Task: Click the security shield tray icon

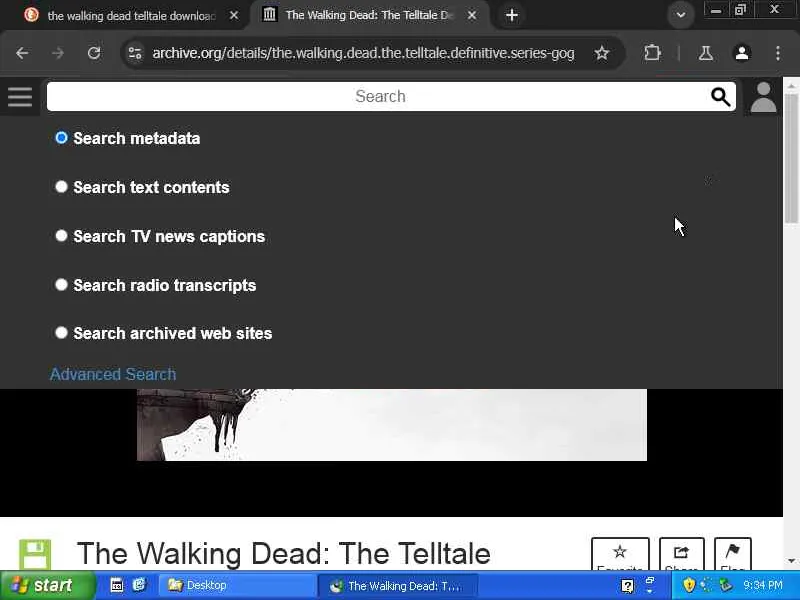Action: [689, 585]
